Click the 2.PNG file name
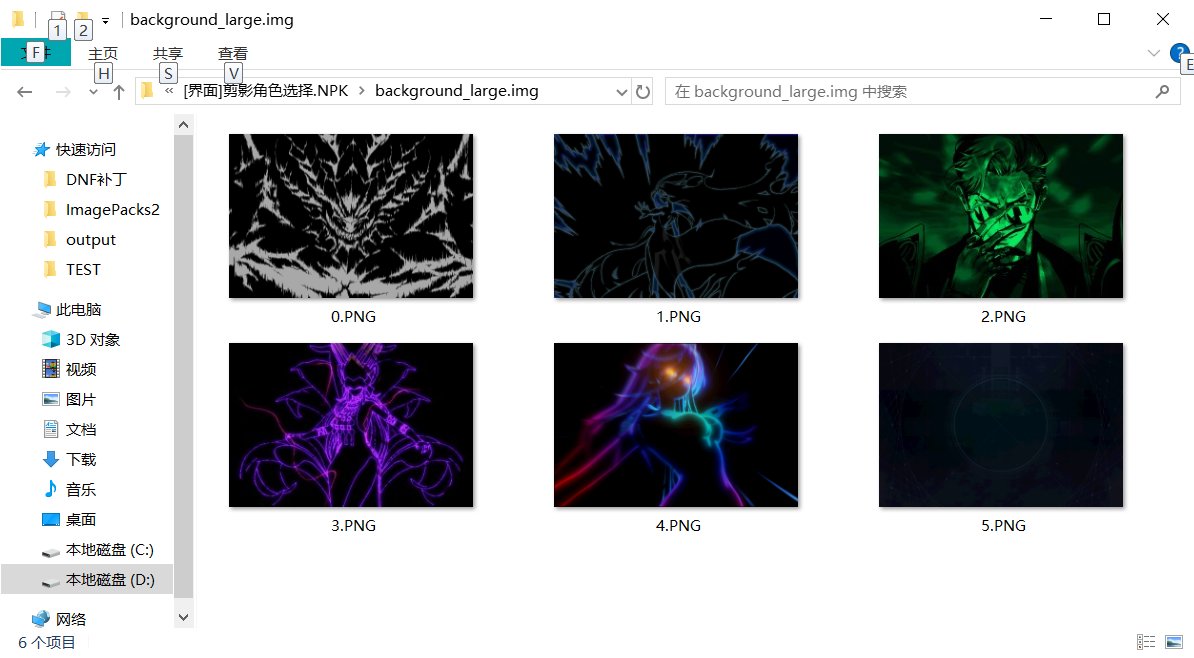The image size is (1194, 658). (1003, 316)
